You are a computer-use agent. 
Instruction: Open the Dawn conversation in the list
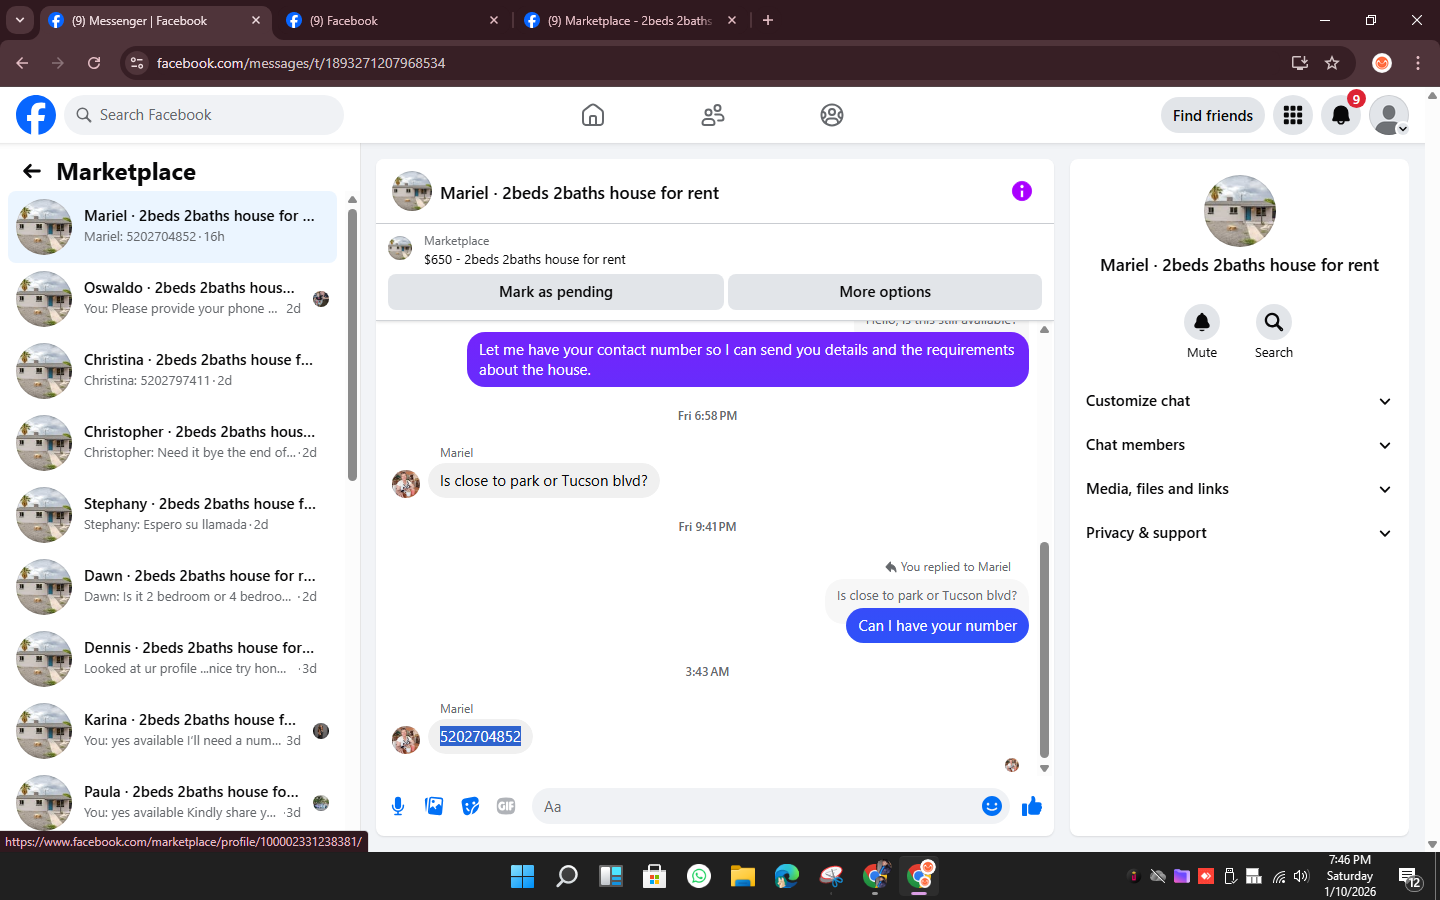[172, 587]
